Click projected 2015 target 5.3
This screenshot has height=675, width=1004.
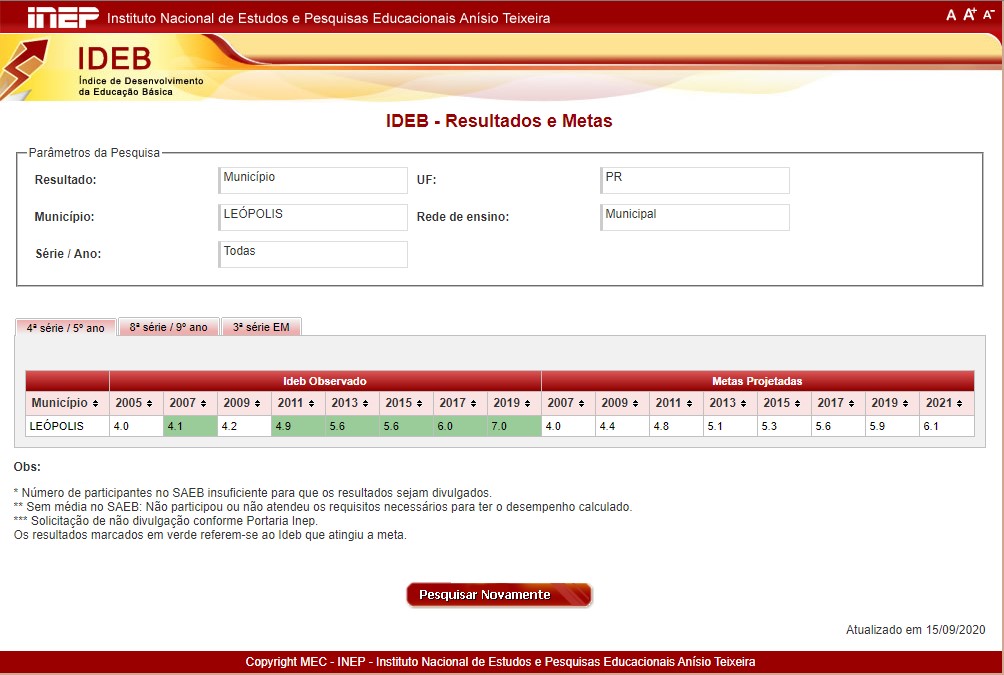784,426
